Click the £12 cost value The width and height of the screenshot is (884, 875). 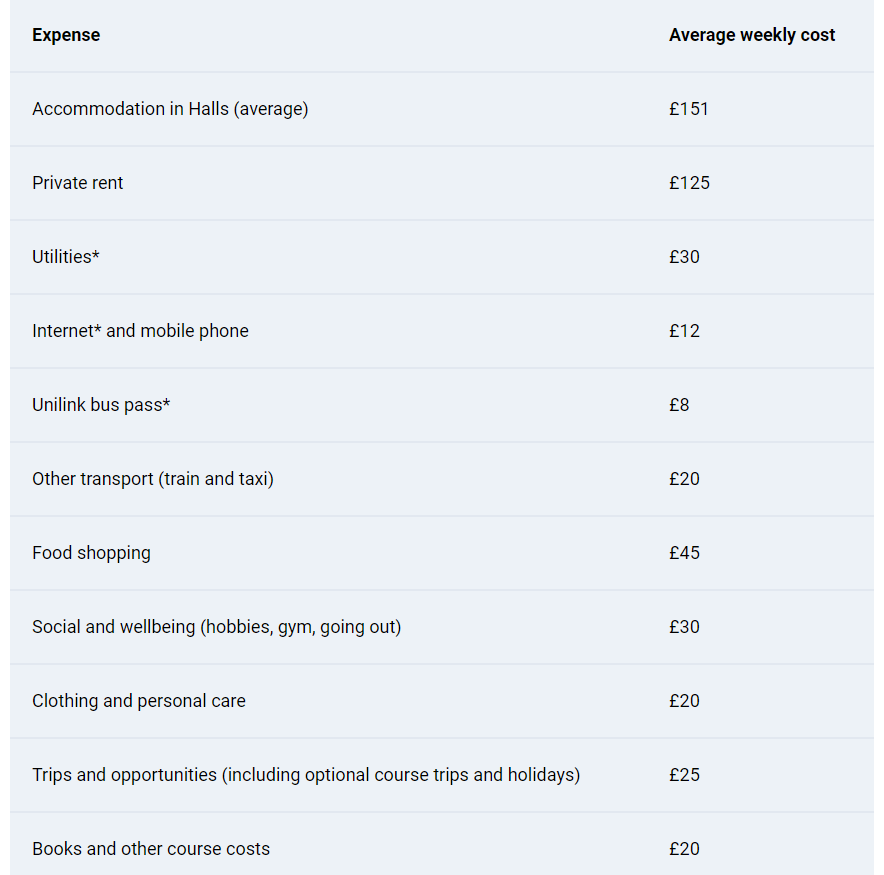point(684,331)
